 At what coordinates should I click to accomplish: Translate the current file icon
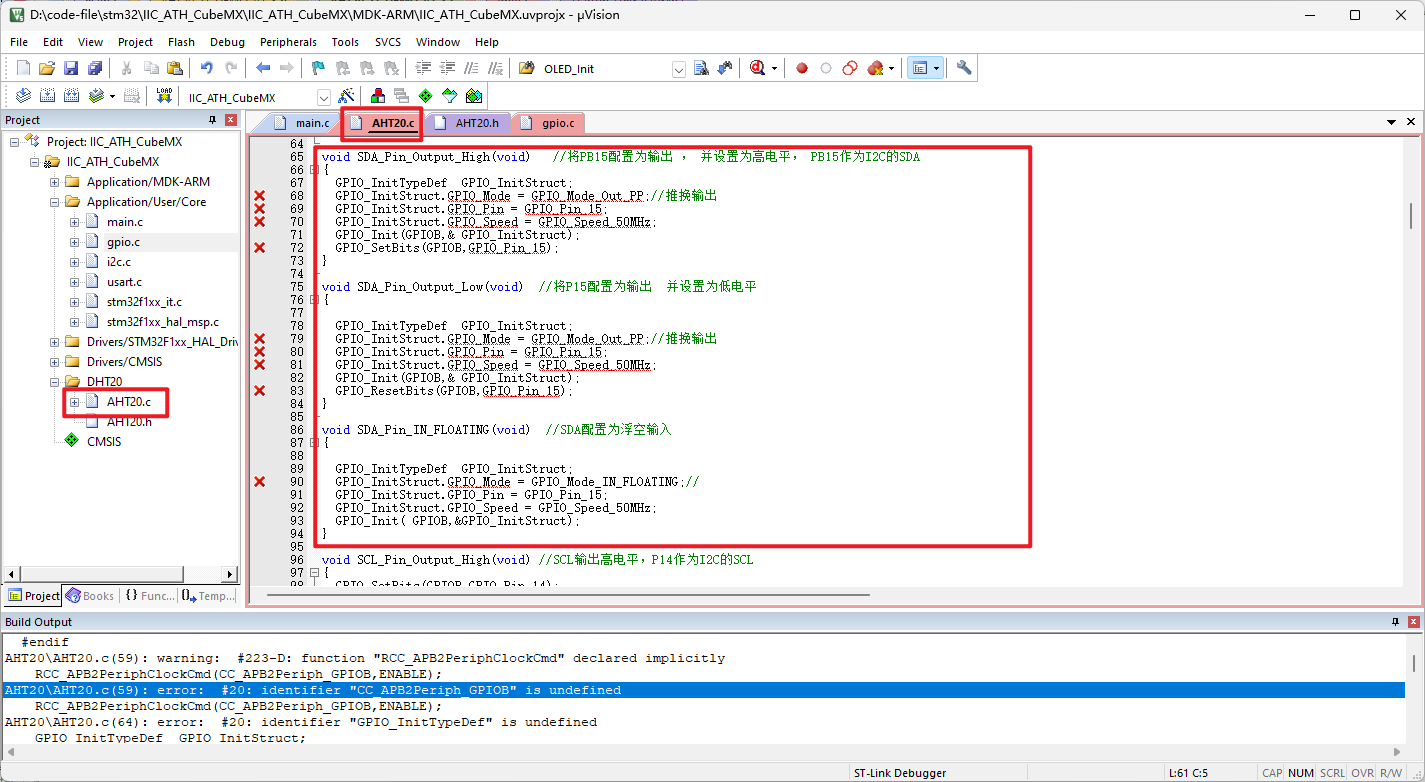[22, 96]
